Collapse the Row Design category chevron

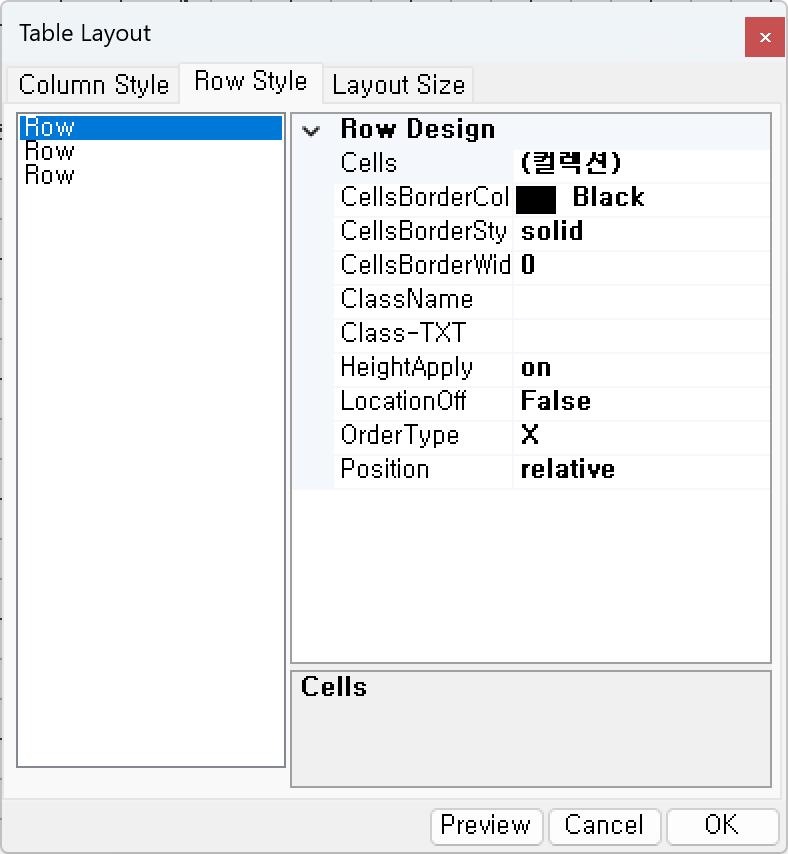click(x=311, y=131)
